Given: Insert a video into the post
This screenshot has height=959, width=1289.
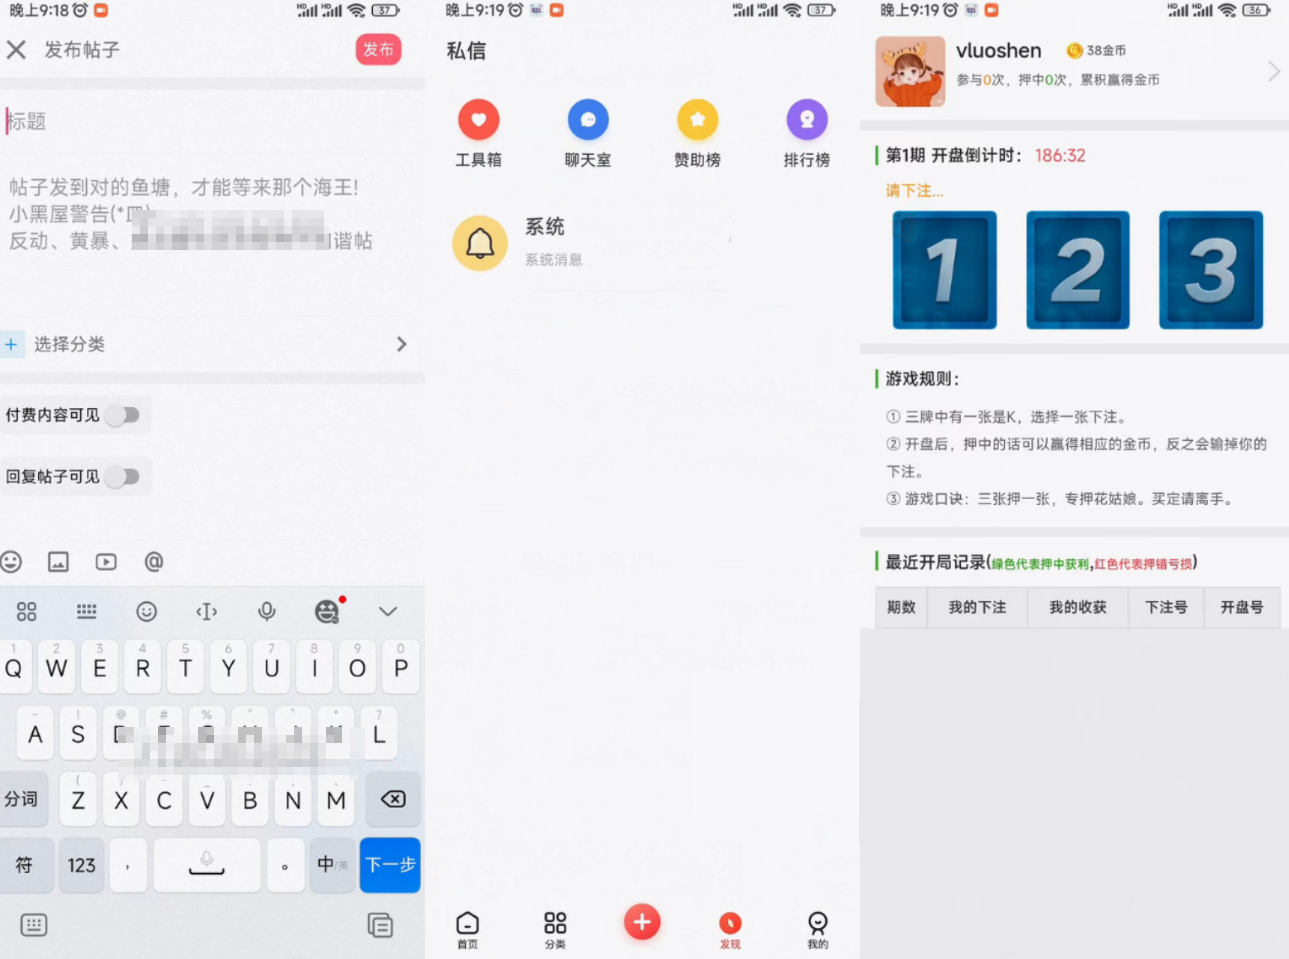Looking at the screenshot, I should [x=105, y=562].
